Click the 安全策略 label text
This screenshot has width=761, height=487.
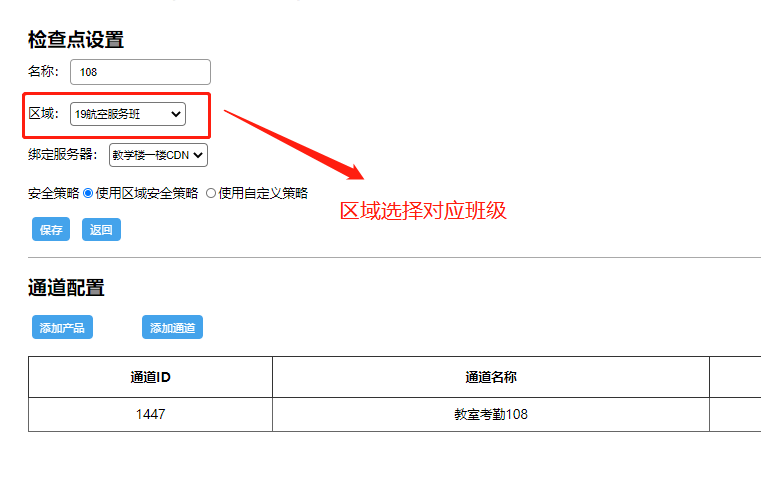[x=53, y=193]
